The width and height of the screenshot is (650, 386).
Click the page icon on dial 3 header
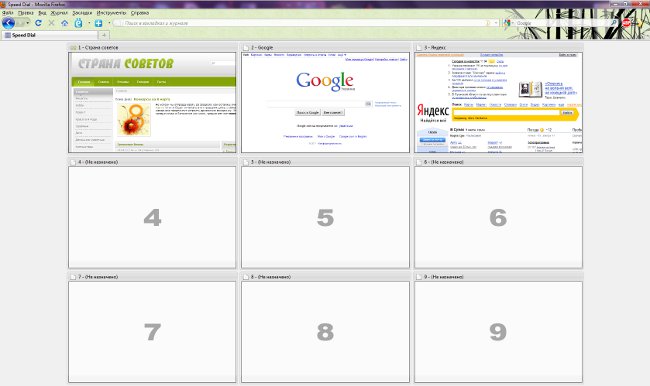click(x=419, y=48)
